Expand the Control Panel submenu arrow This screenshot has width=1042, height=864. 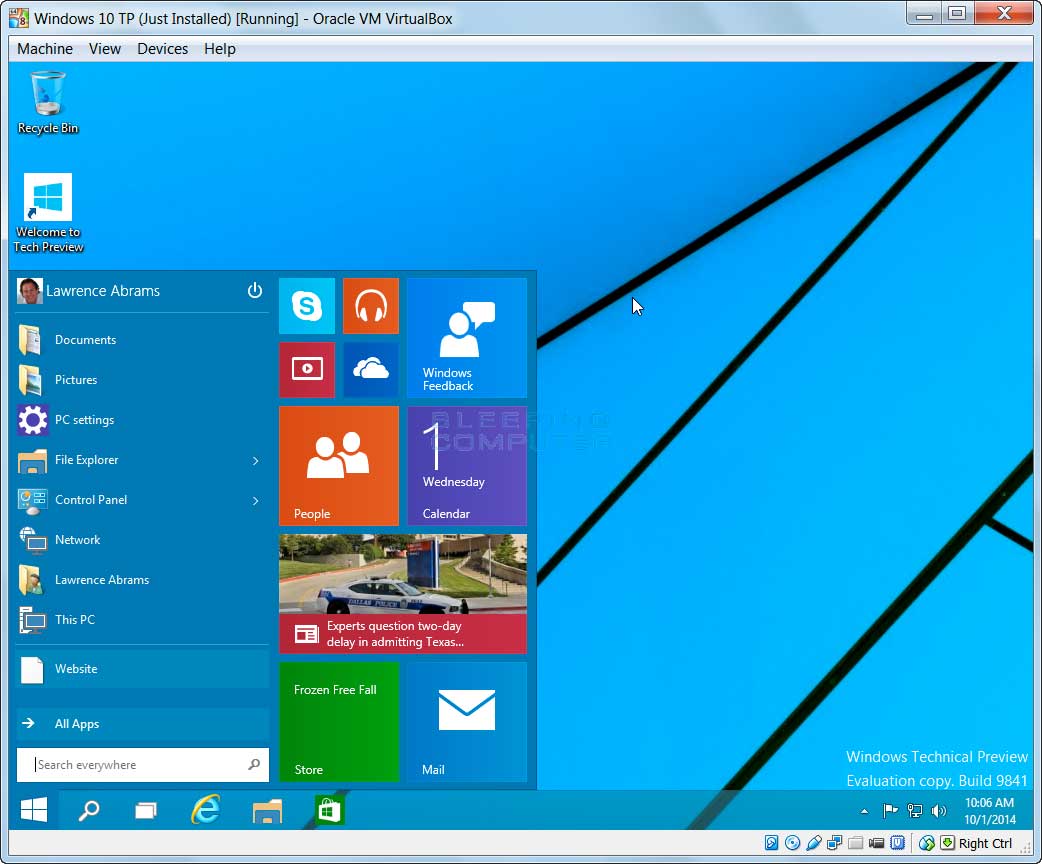(256, 501)
